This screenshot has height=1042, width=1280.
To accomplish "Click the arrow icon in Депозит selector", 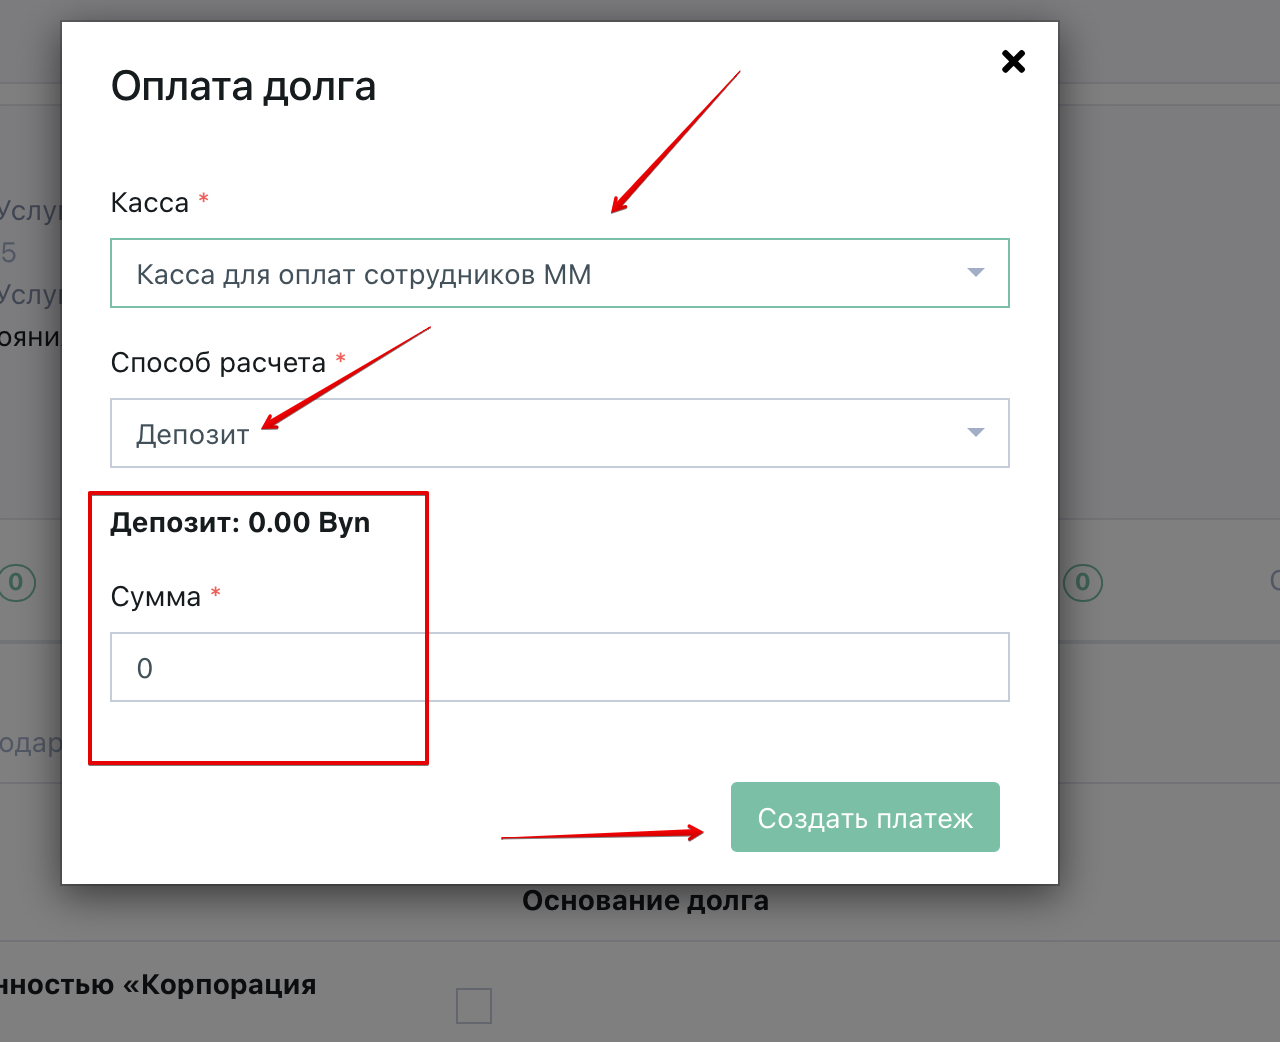I will click(976, 433).
